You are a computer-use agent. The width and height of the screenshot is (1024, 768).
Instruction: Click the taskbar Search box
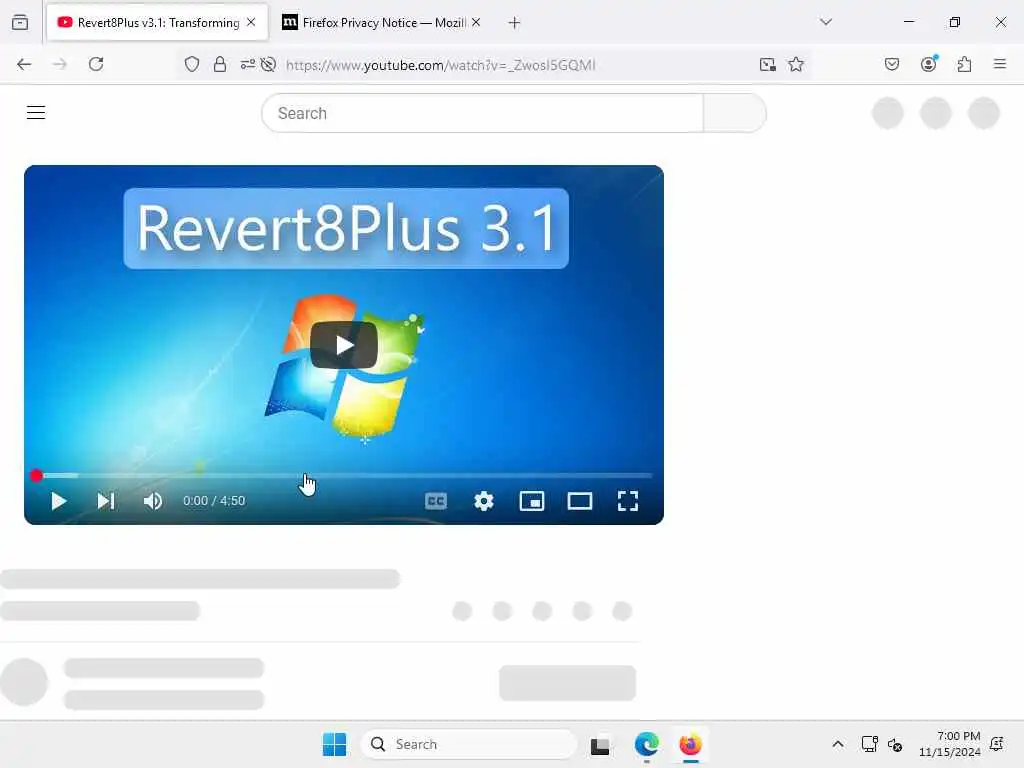[x=468, y=744]
